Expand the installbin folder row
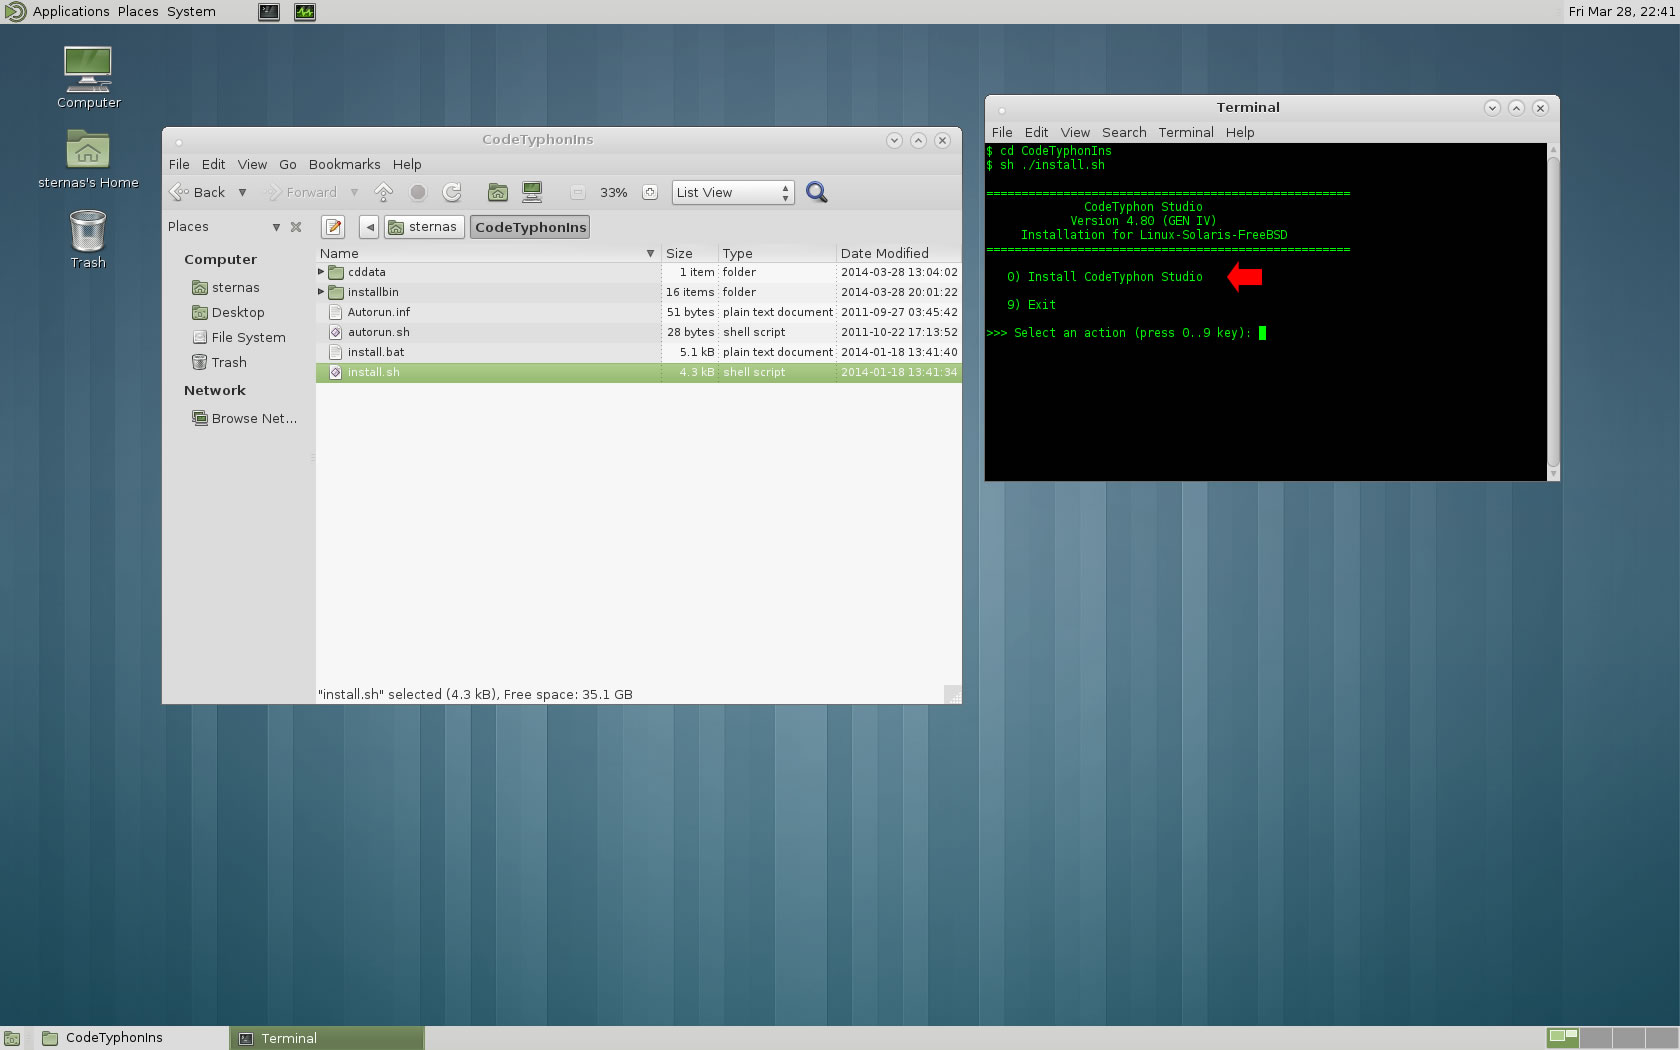The width and height of the screenshot is (1680, 1050). pos(321,292)
